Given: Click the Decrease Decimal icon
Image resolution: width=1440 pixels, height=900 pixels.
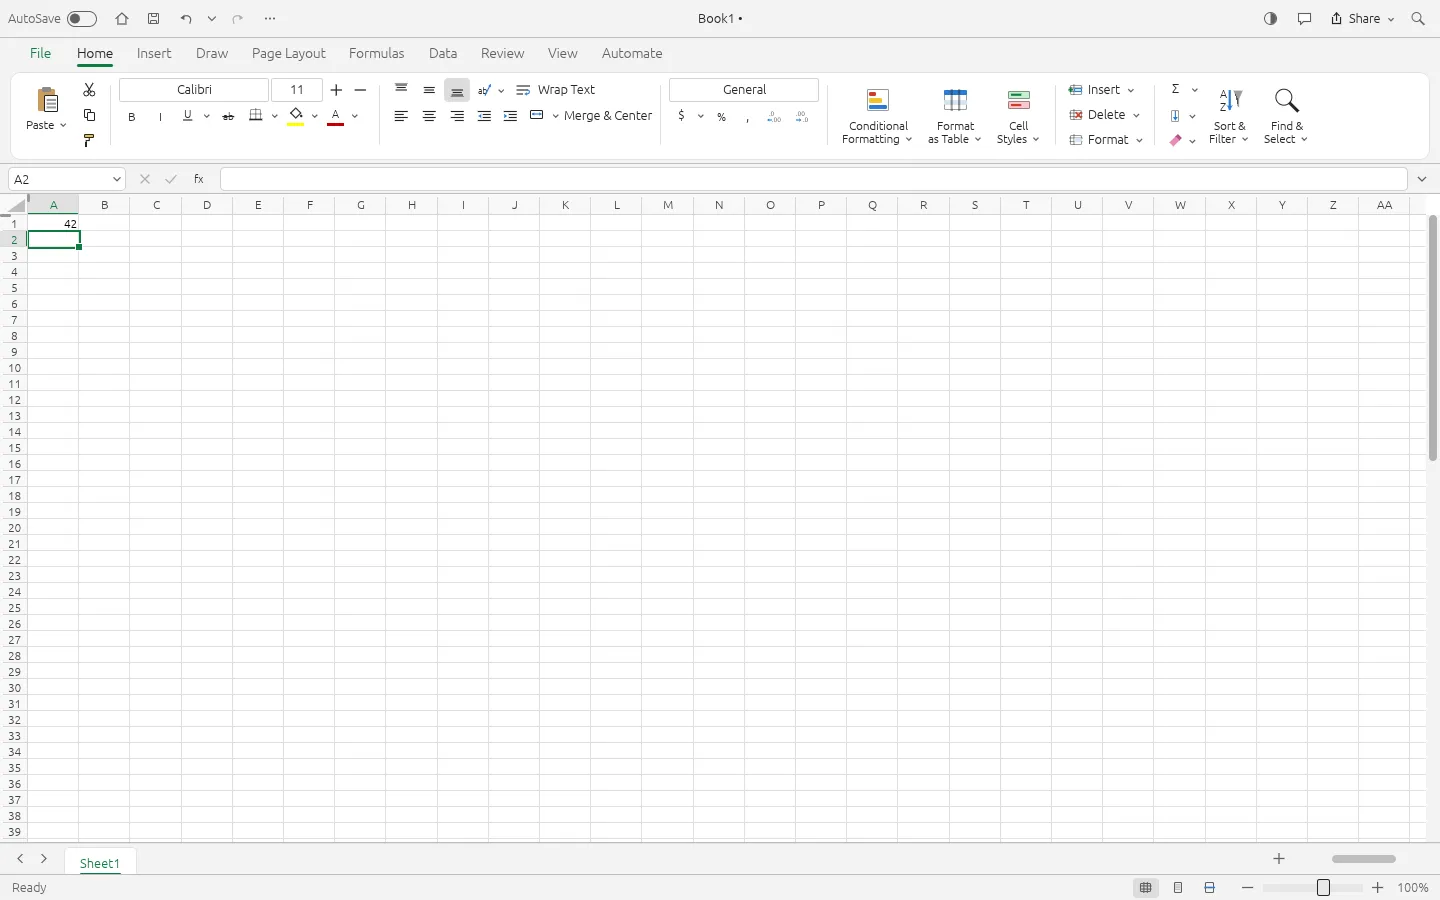Looking at the screenshot, I should pos(802,117).
